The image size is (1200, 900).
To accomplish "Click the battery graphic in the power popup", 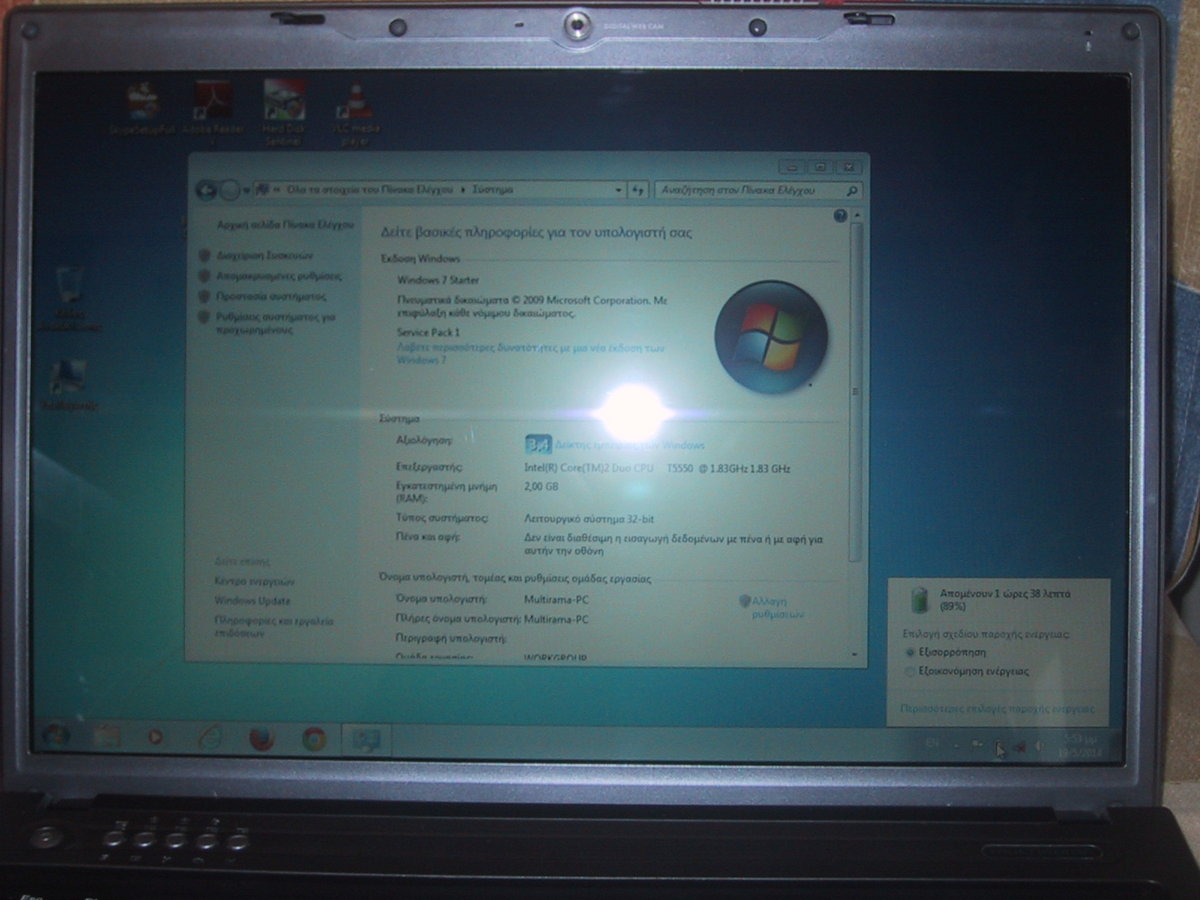I will tap(918, 600).
